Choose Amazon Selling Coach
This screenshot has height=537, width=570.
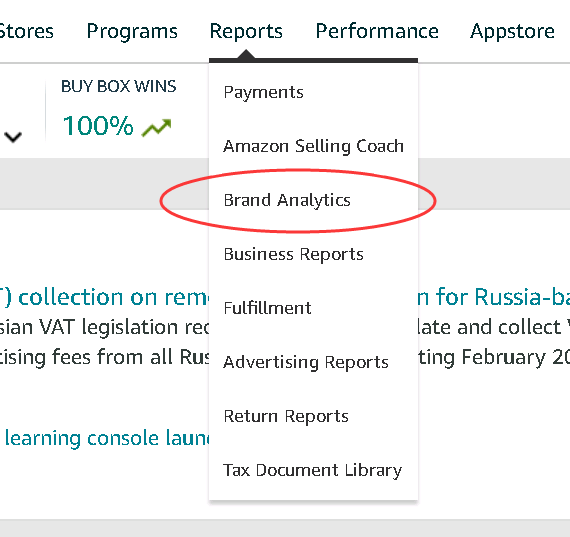pyautogui.click(x=313, y=146)
